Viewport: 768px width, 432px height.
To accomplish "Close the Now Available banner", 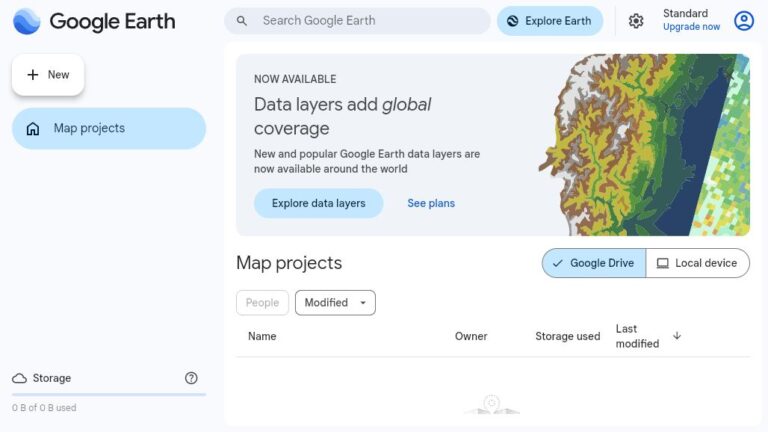I will [729, 75].
